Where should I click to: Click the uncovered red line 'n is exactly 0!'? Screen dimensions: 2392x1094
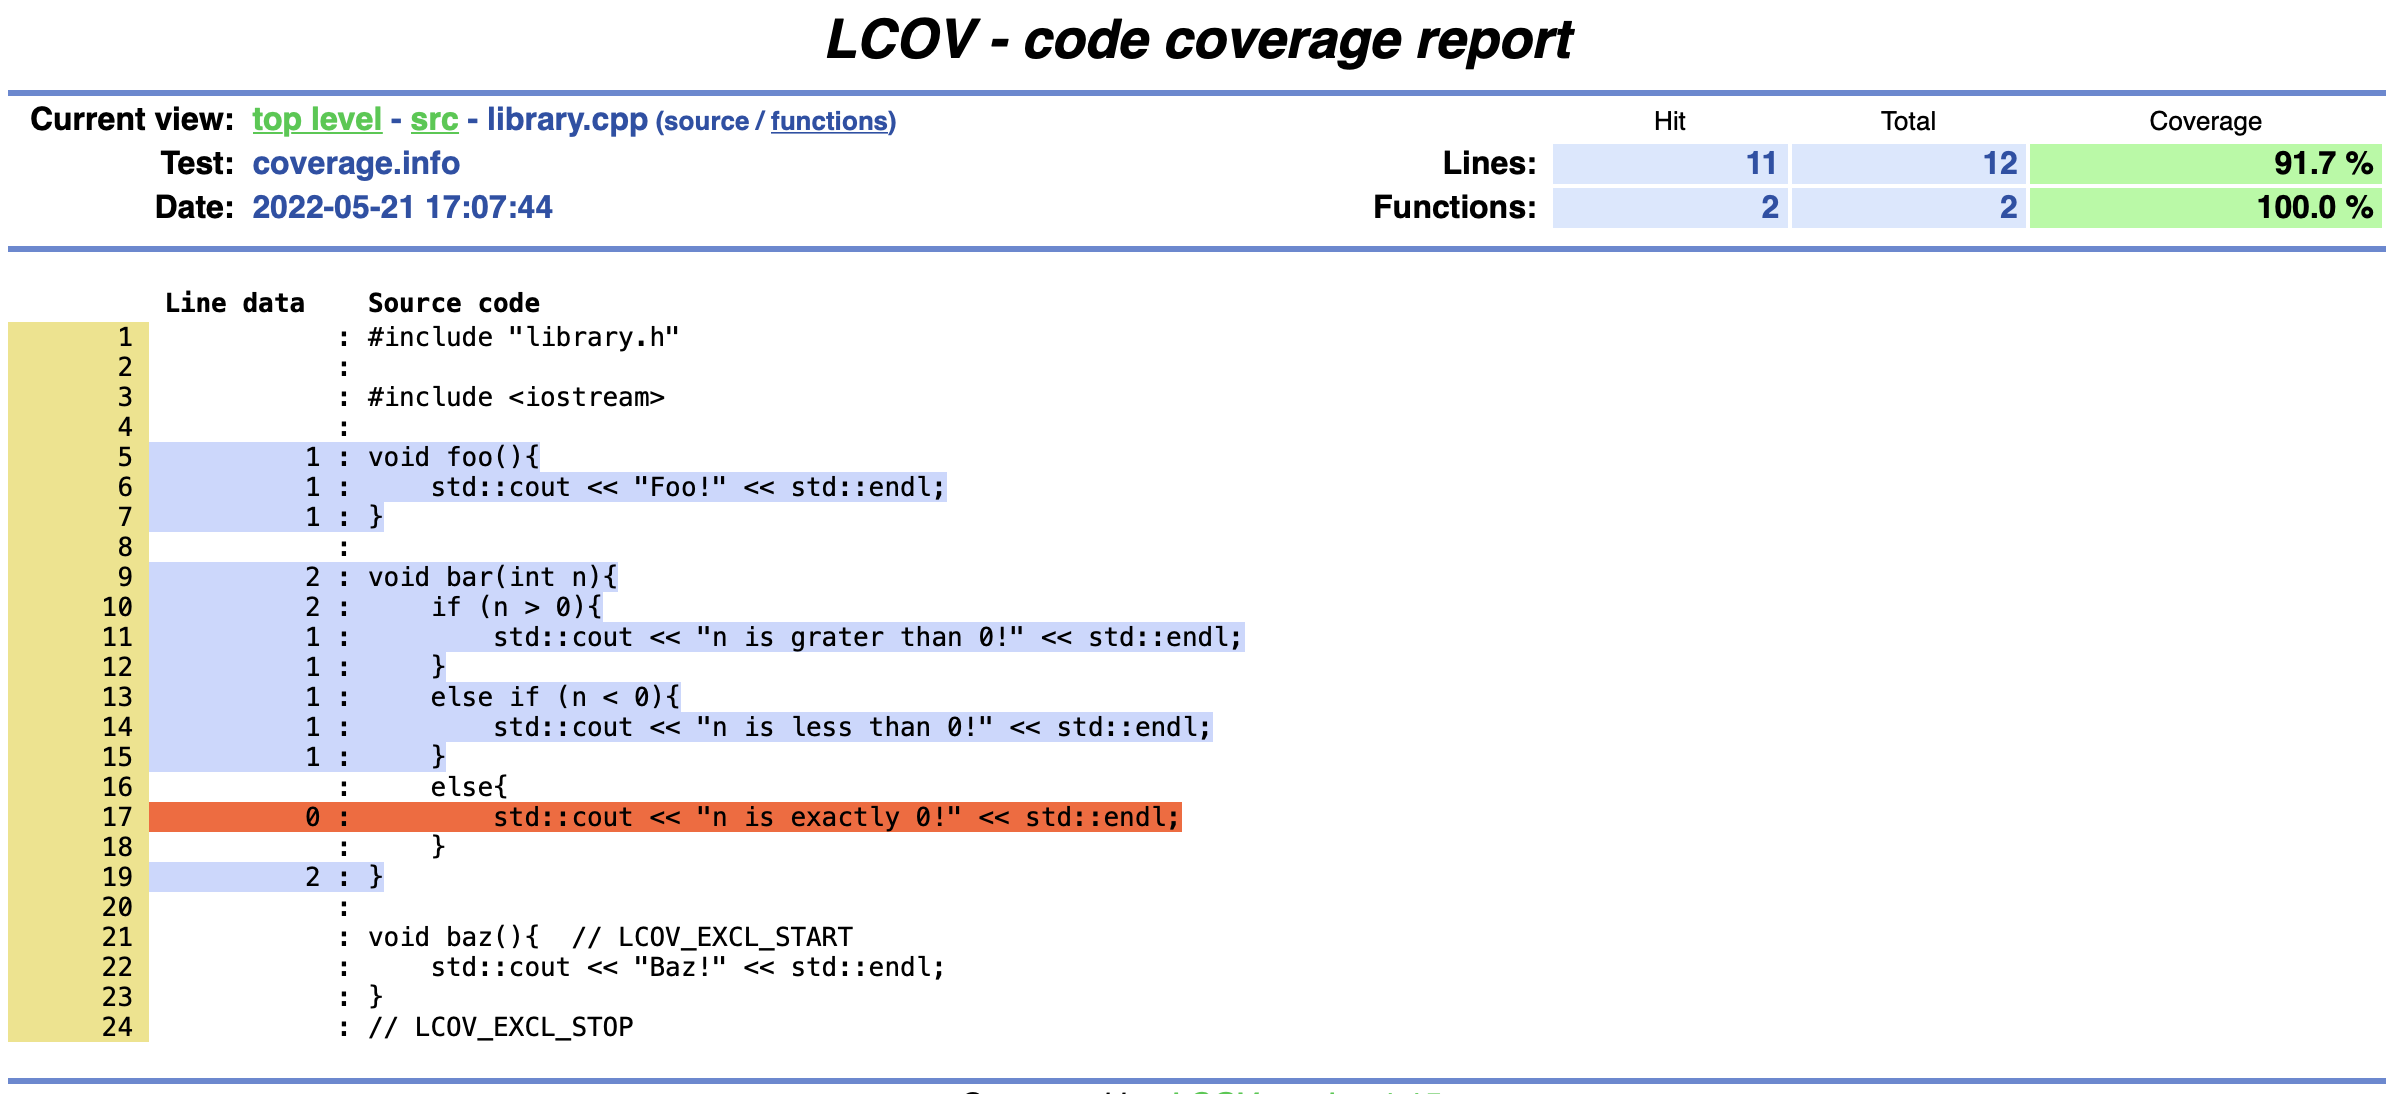click(836, 818)
